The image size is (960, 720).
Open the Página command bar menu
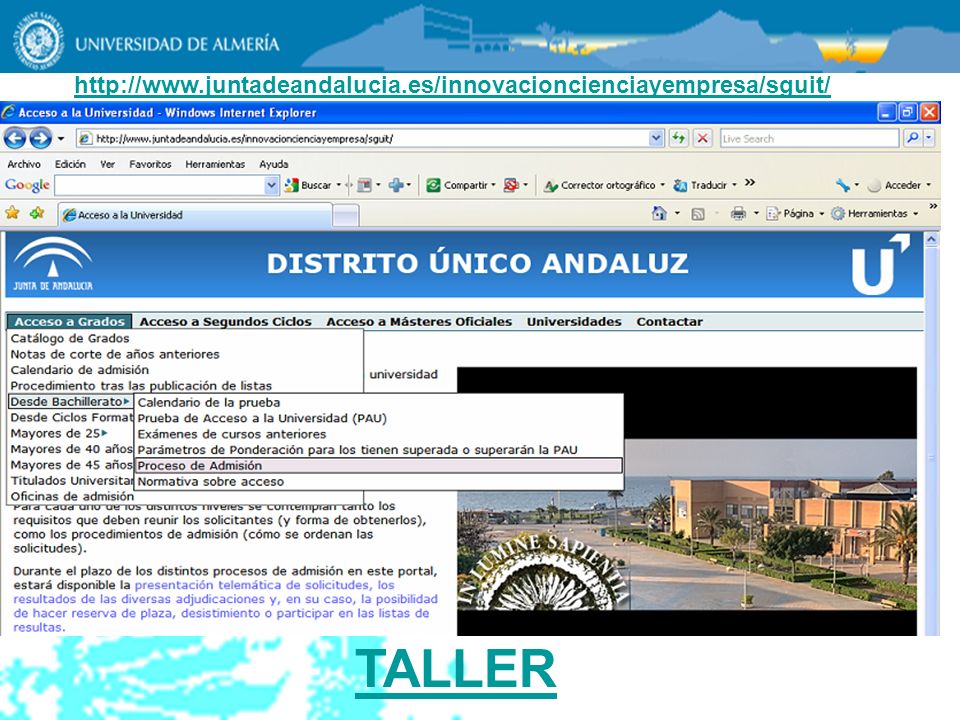coord(795,213)
